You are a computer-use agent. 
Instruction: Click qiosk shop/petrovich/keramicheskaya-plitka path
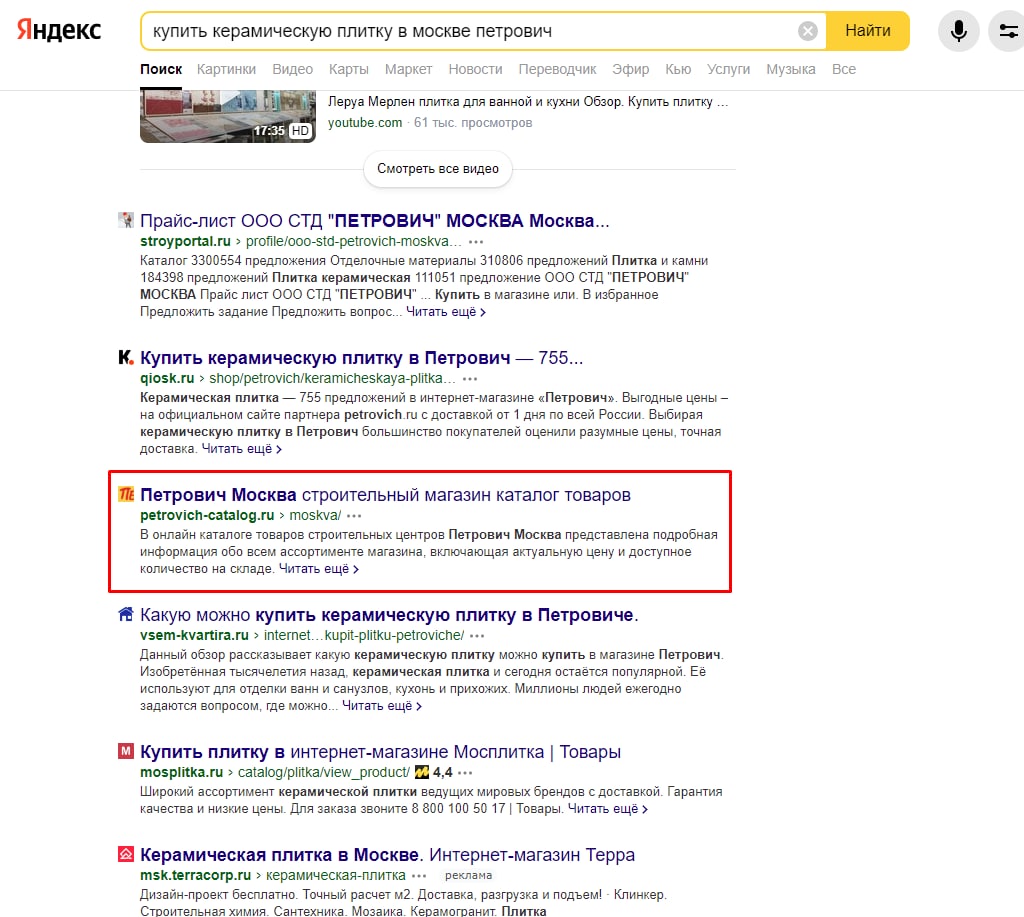pos(332,378)
